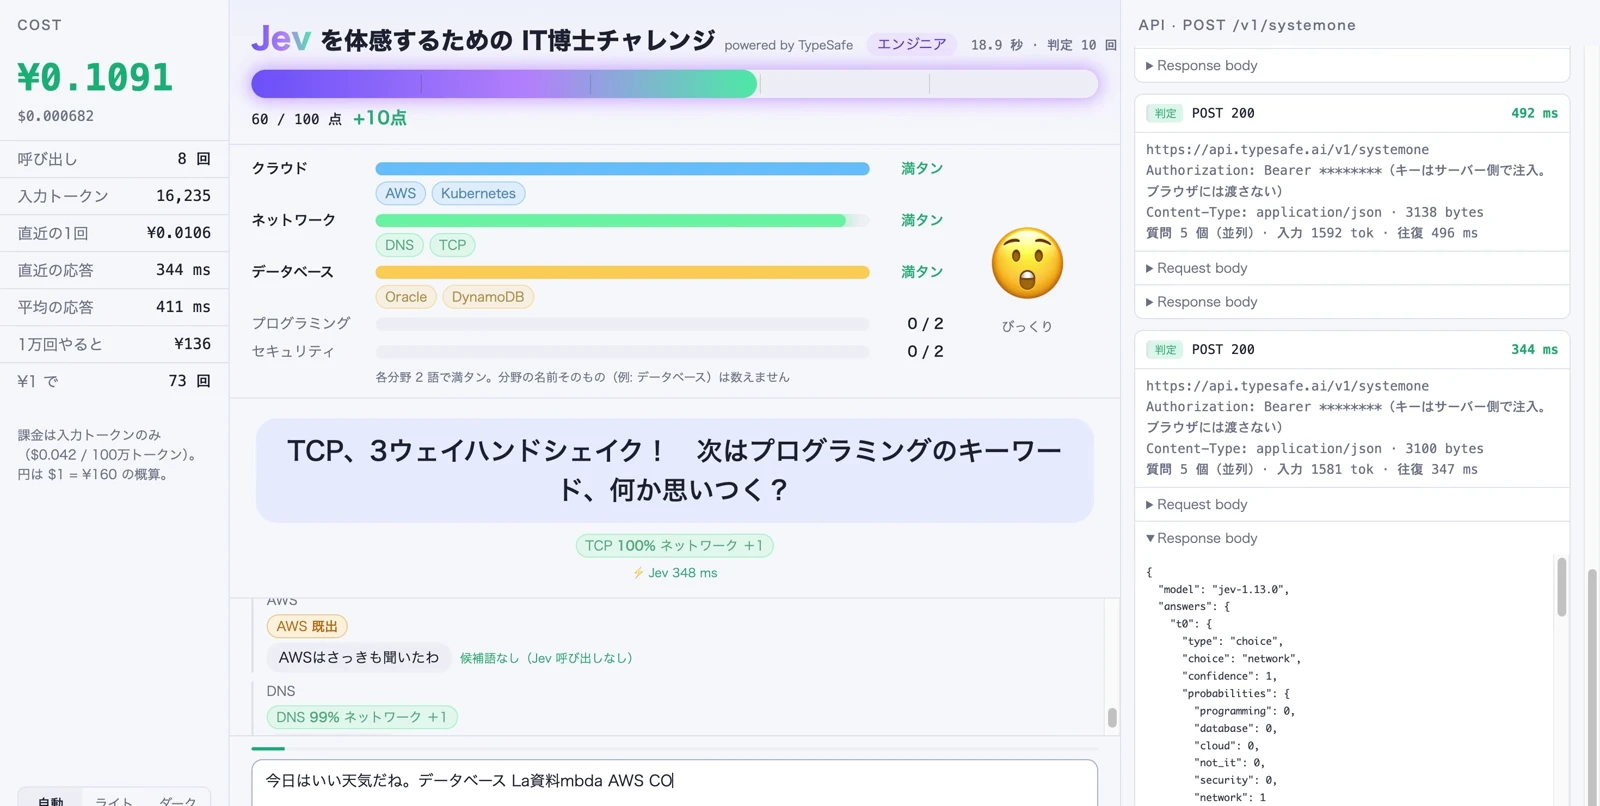Click the AWSはさっきも聞いたわ message
Image resolution: width=1600 pixels, height=806 pixels.
[x=359, y=658]
